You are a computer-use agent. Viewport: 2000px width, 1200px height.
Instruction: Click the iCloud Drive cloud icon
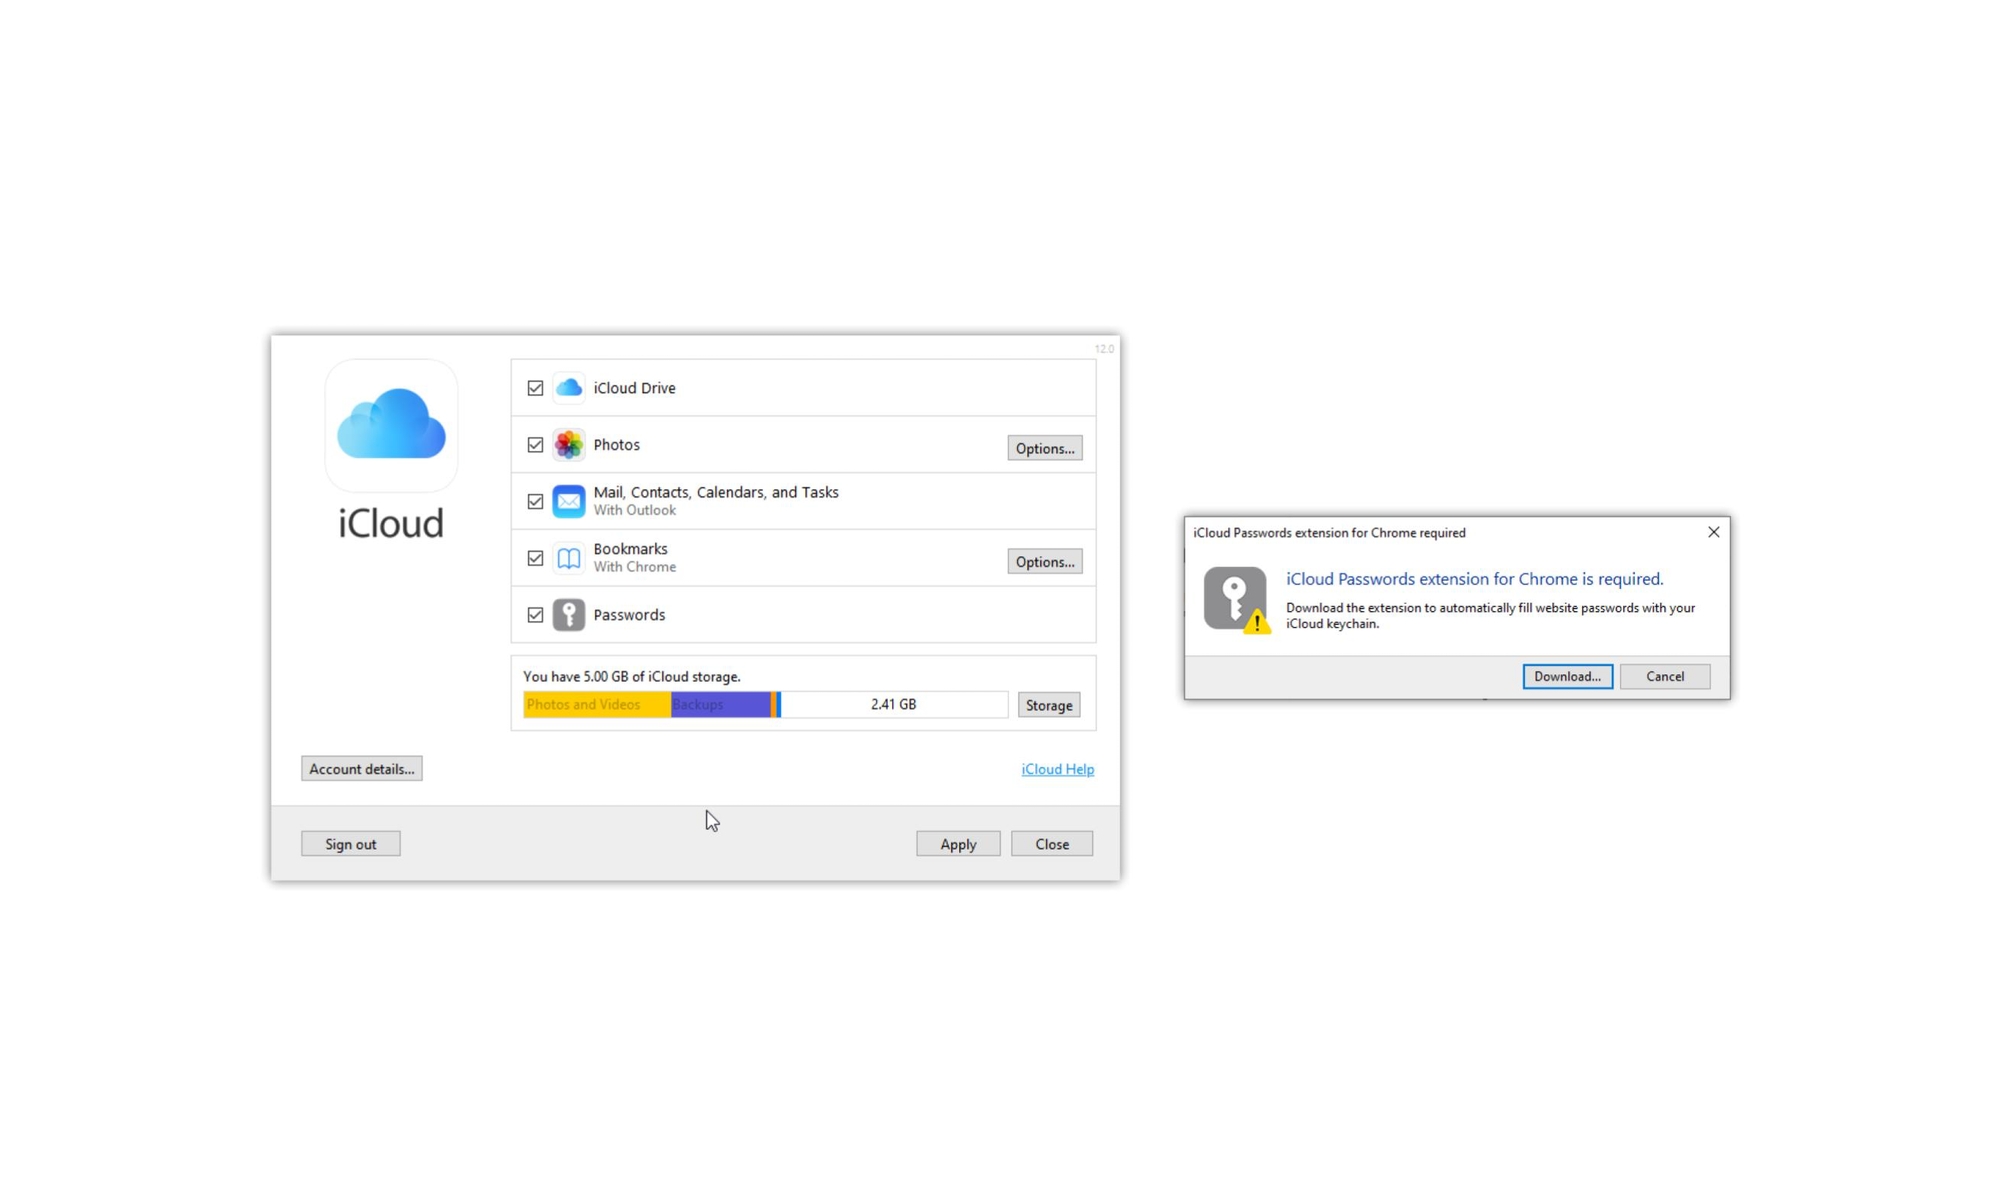coord(568,388)
